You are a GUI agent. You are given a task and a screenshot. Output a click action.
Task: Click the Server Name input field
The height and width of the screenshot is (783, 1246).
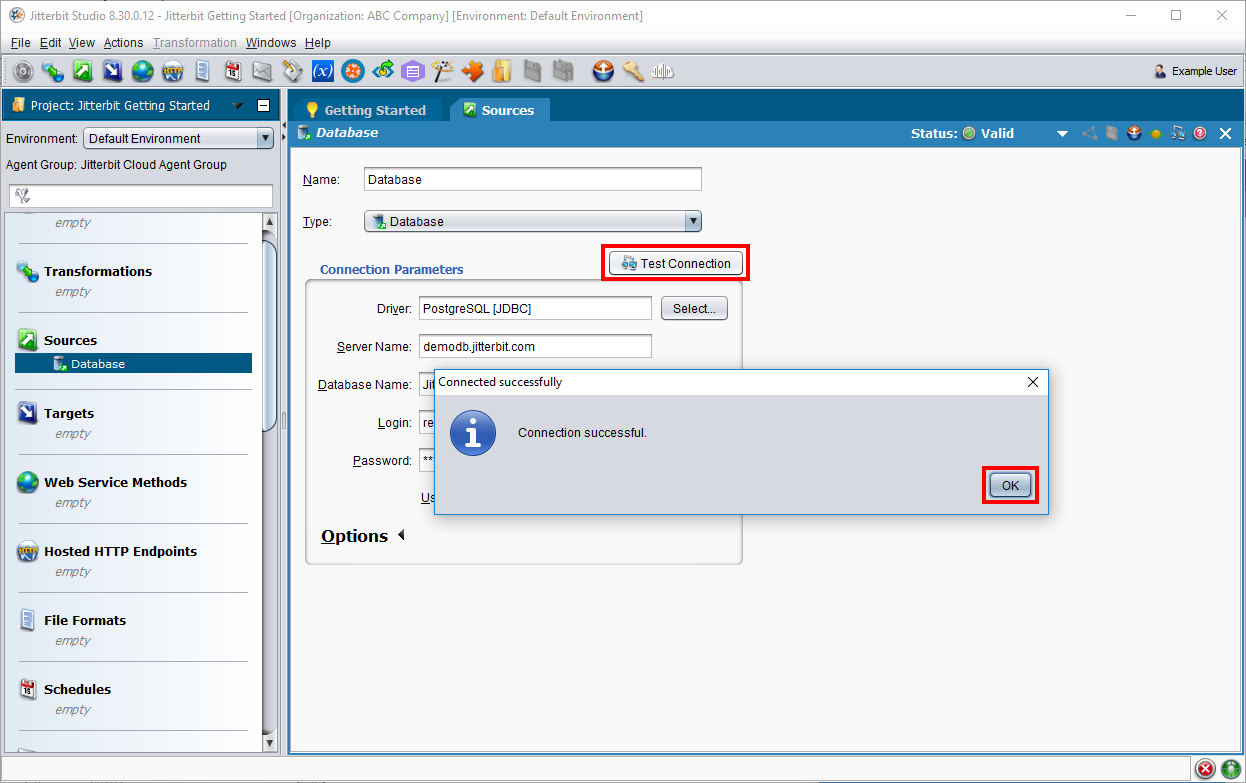[535, 347]
